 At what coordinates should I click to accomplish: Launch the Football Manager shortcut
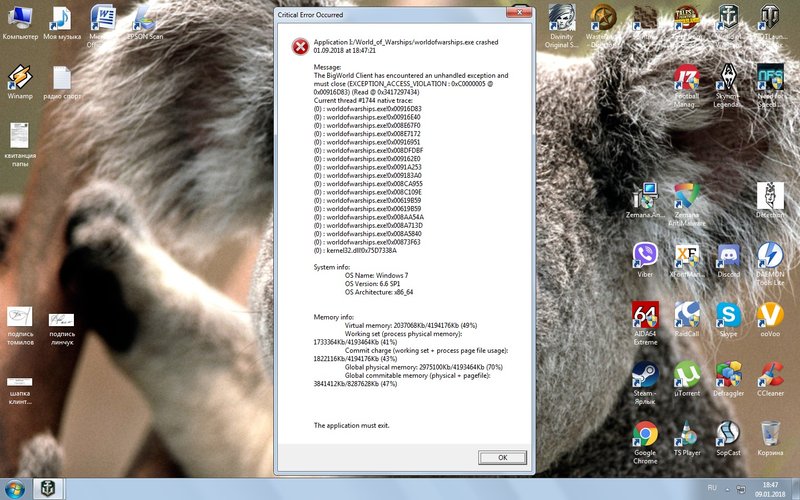(x=686, y=86)
